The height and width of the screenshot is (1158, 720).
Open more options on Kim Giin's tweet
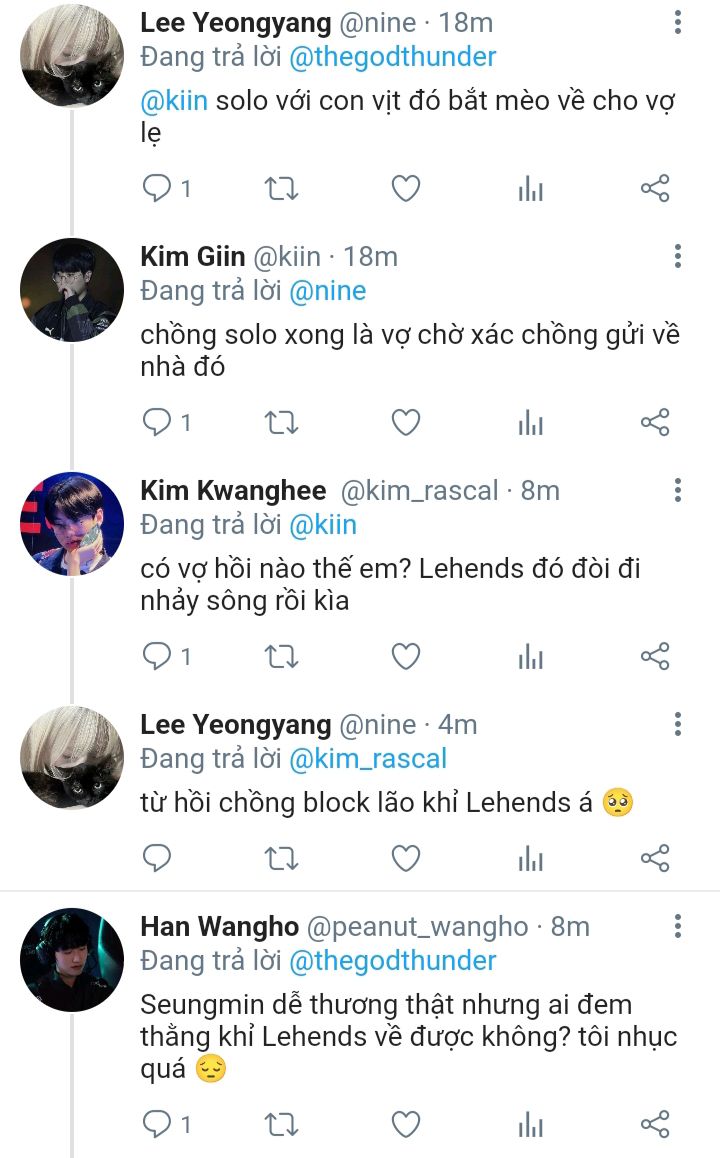[x=678, y=256]
